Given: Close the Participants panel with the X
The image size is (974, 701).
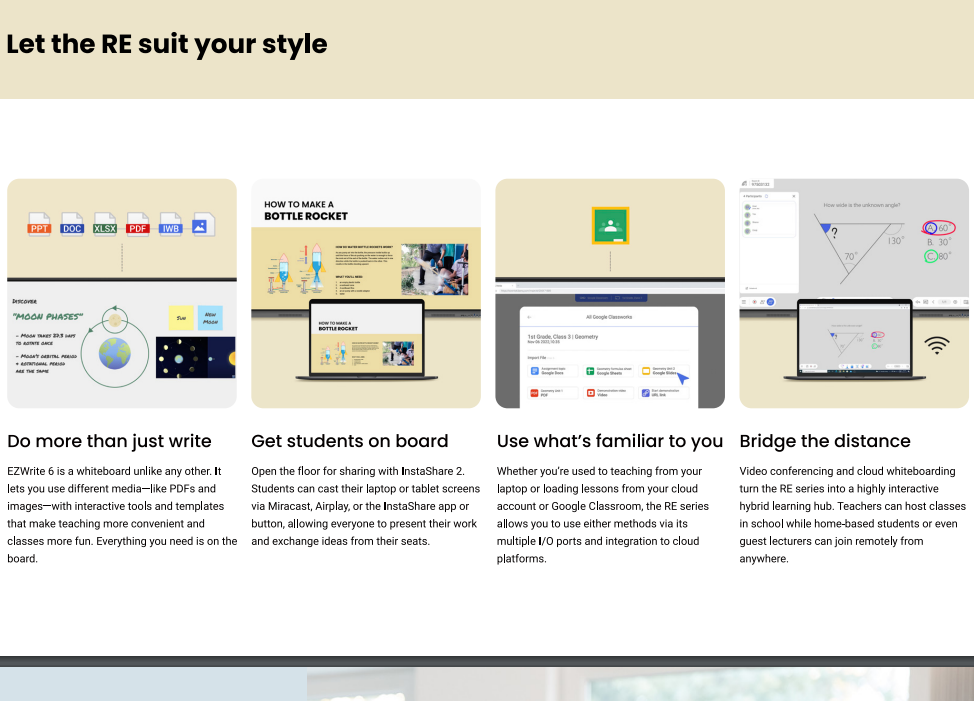Looking at the screenshot, I should [x=794, y=196].
